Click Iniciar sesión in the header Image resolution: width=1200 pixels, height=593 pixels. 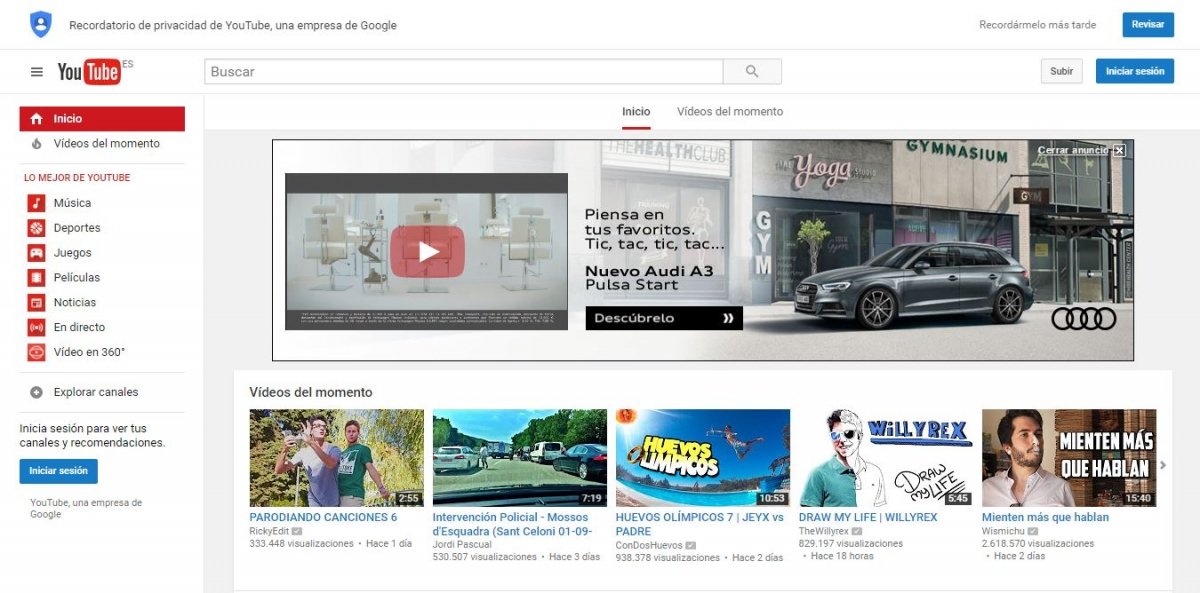point(1135,71)
